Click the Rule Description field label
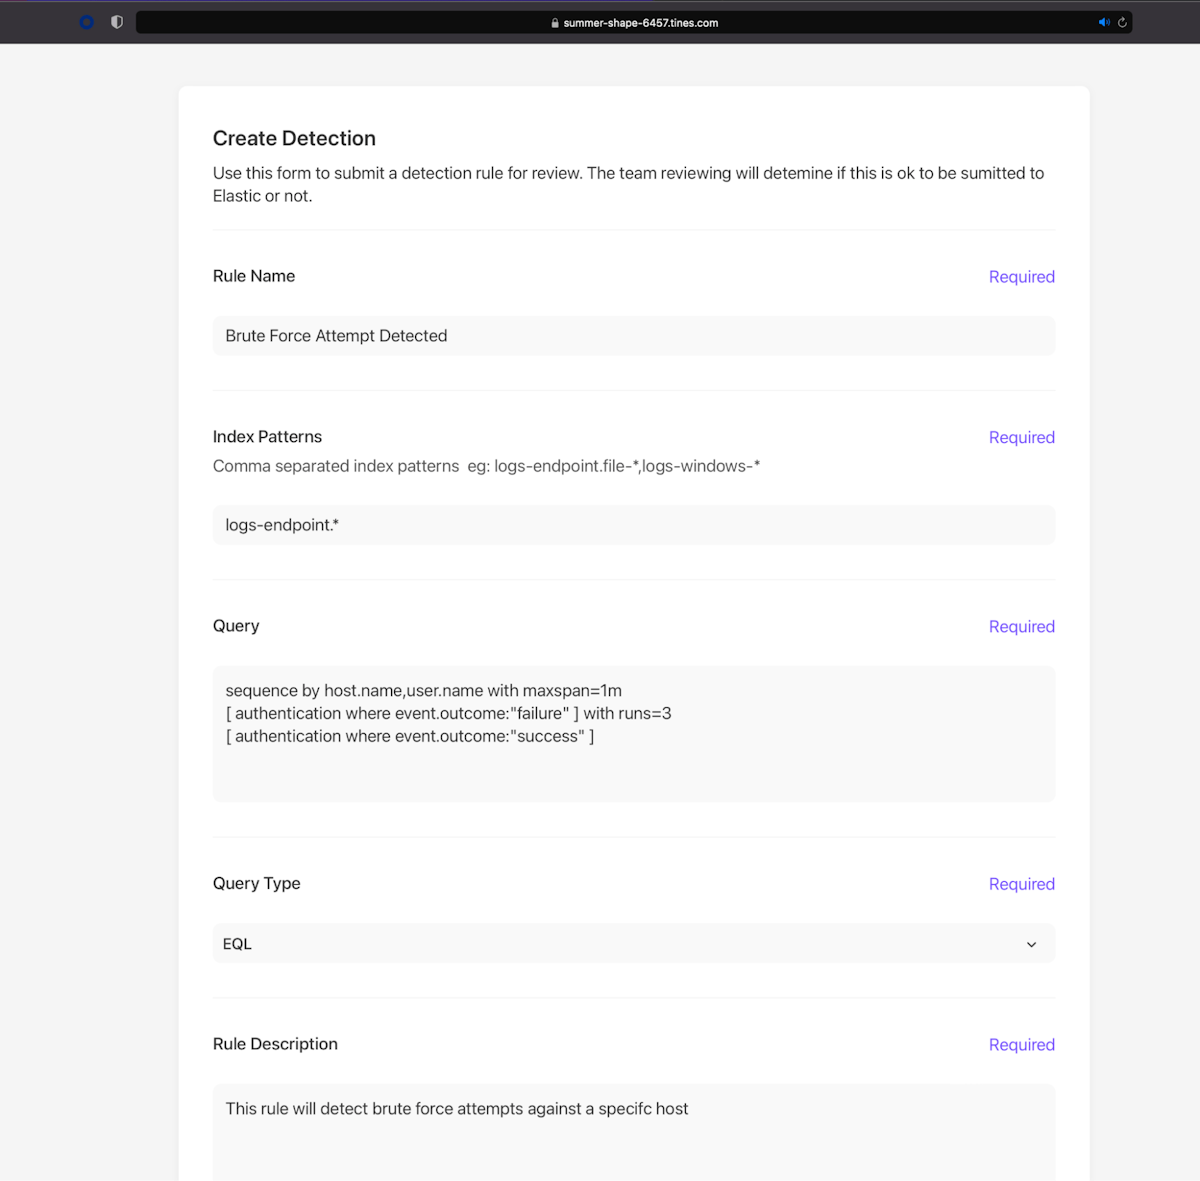 275,1044
